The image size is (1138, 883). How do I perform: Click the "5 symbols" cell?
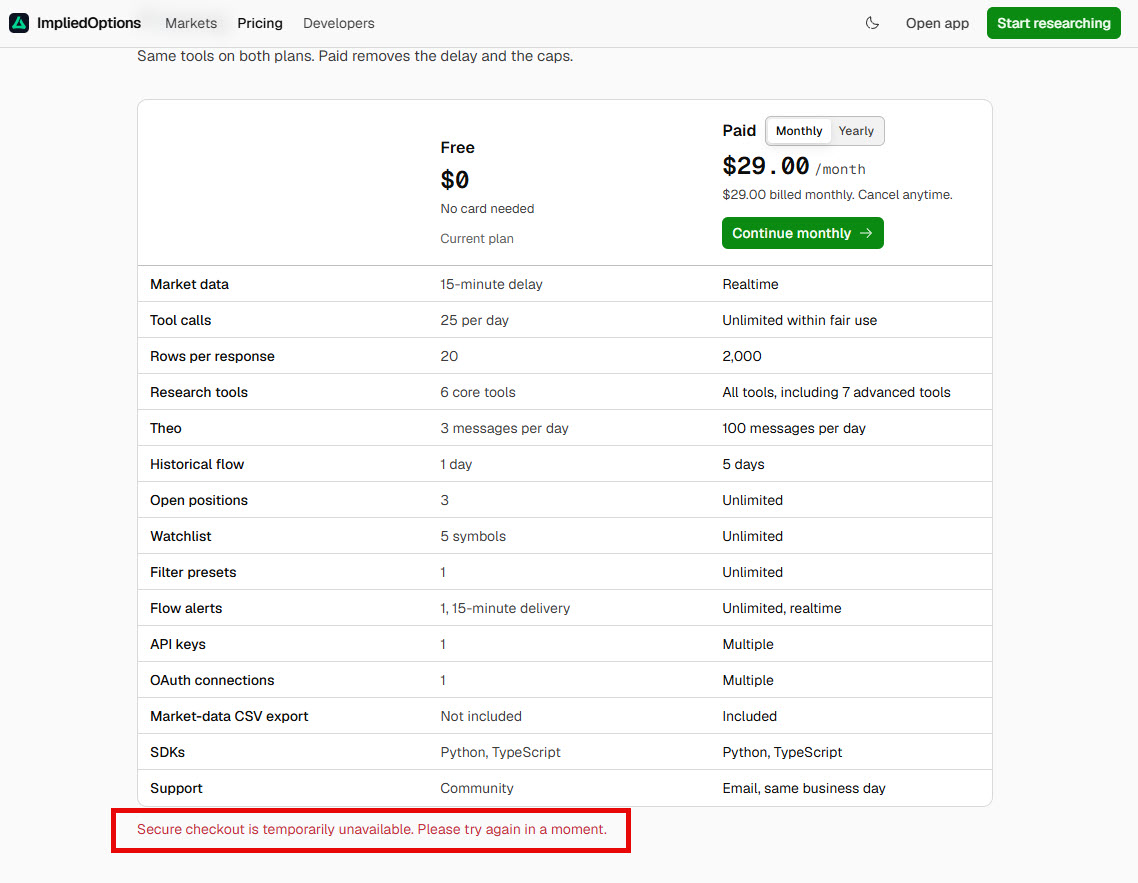click(473, 536)
